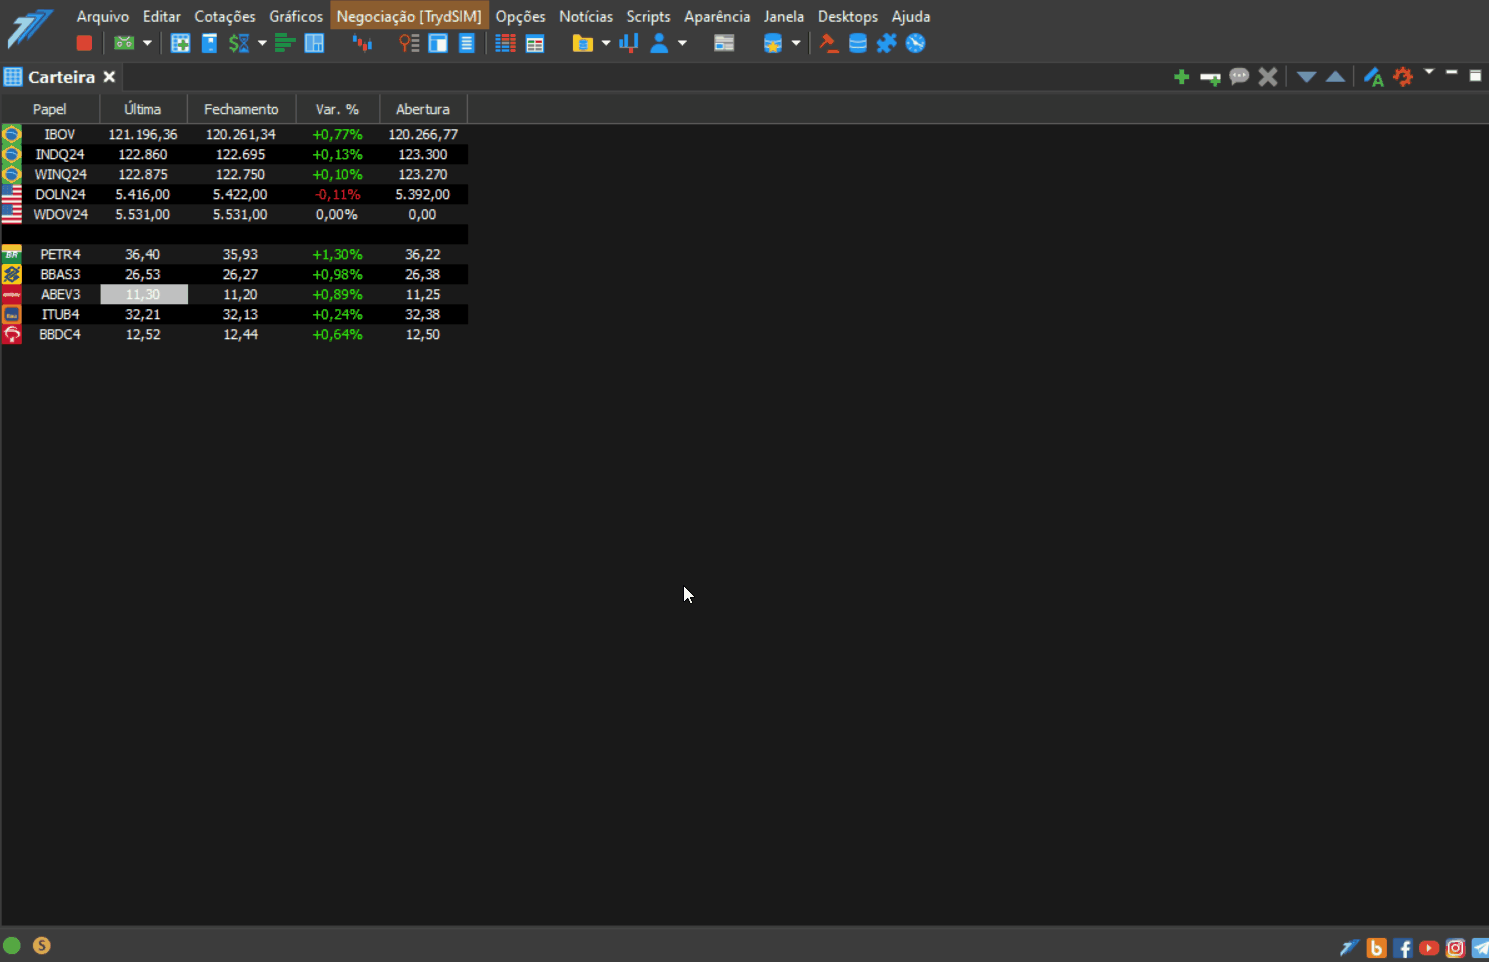Open the Desktops menu

tap(848, 16)
